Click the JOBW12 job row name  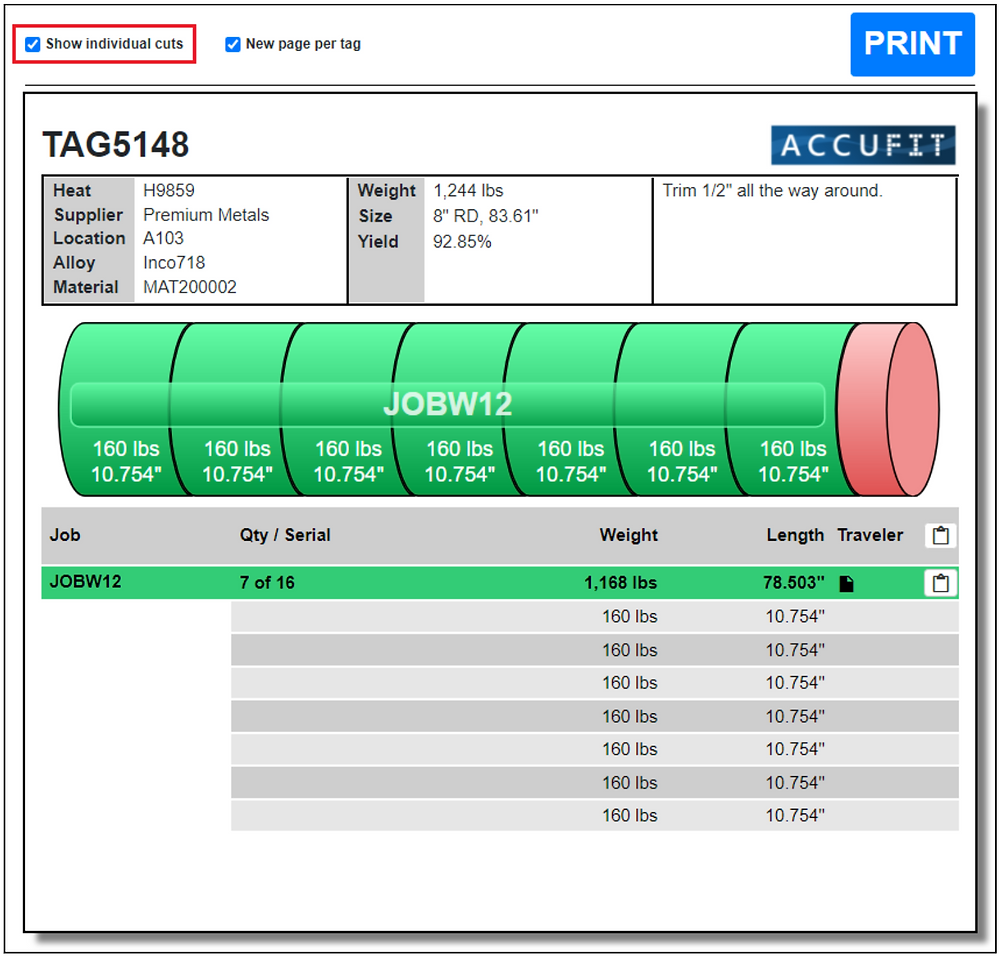85,581
